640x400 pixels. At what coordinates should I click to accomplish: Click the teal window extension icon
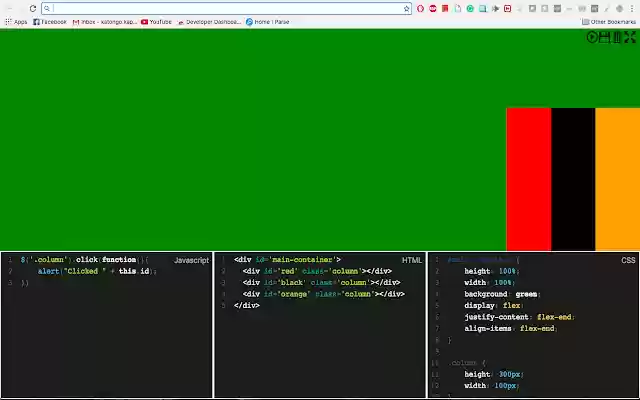point(483,9)
